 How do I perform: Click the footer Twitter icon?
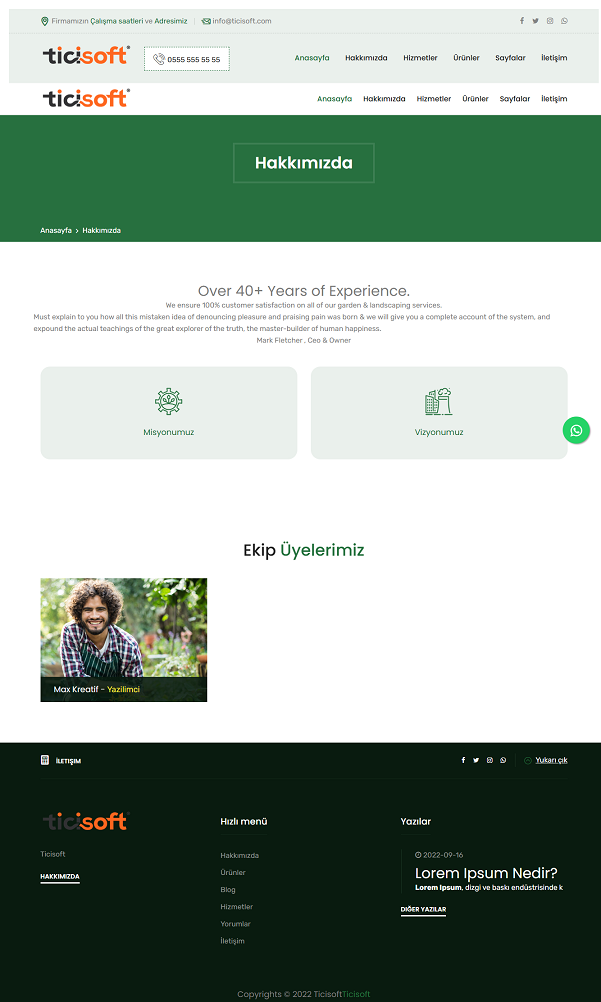tap(476, 760)
